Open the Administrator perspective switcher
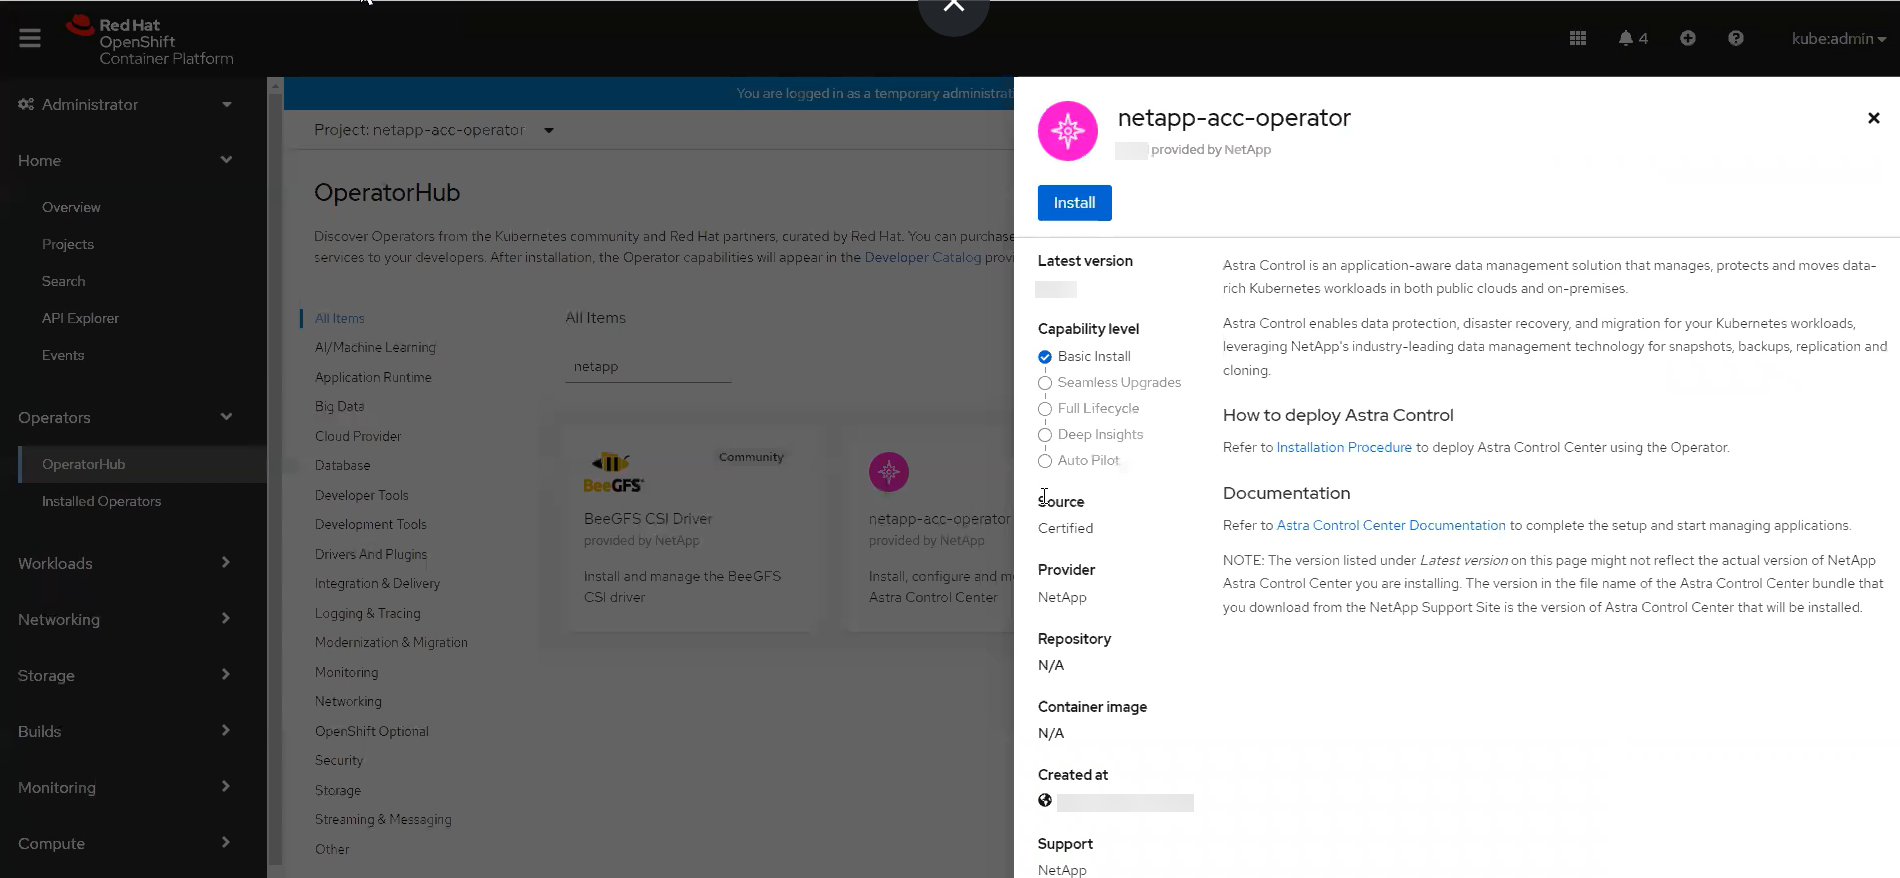This screenshot has width=1900, height=878. click(x=125, y=104)
